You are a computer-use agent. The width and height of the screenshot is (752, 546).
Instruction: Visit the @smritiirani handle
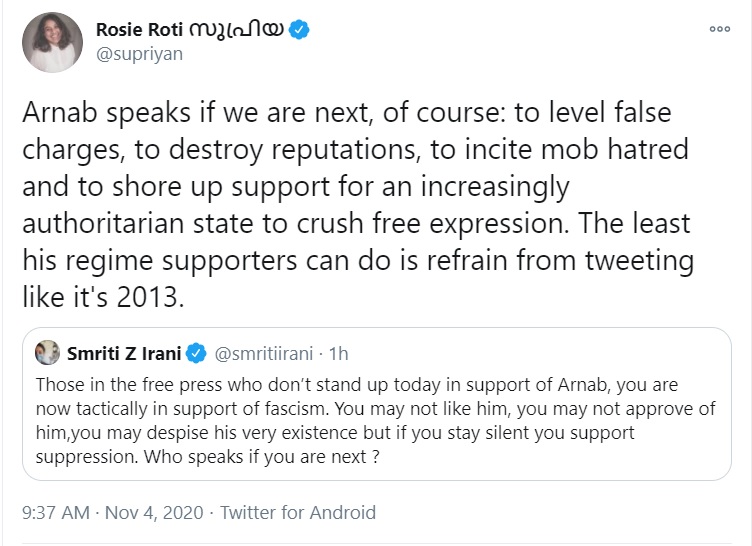(263, 354)
